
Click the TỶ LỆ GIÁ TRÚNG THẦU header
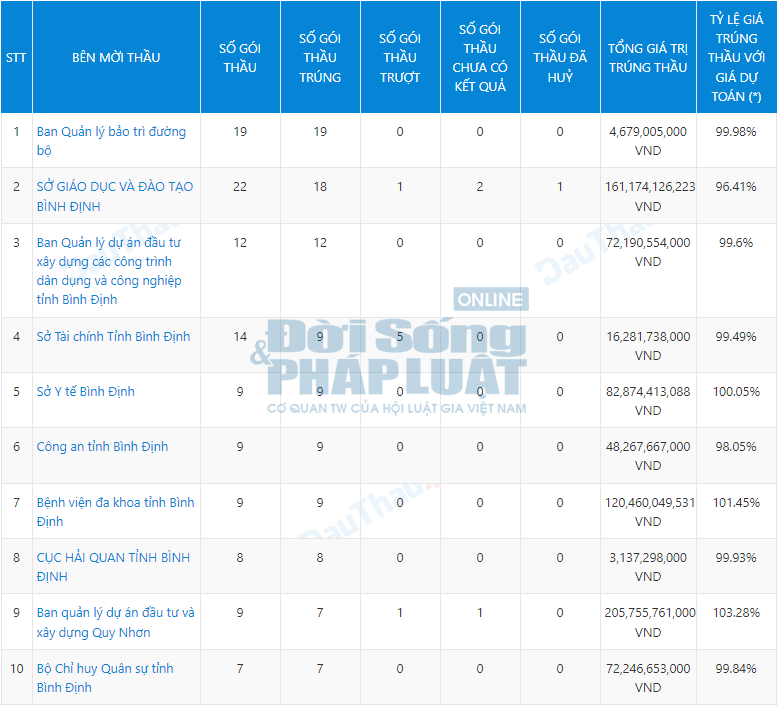click(x=736, y=57)
